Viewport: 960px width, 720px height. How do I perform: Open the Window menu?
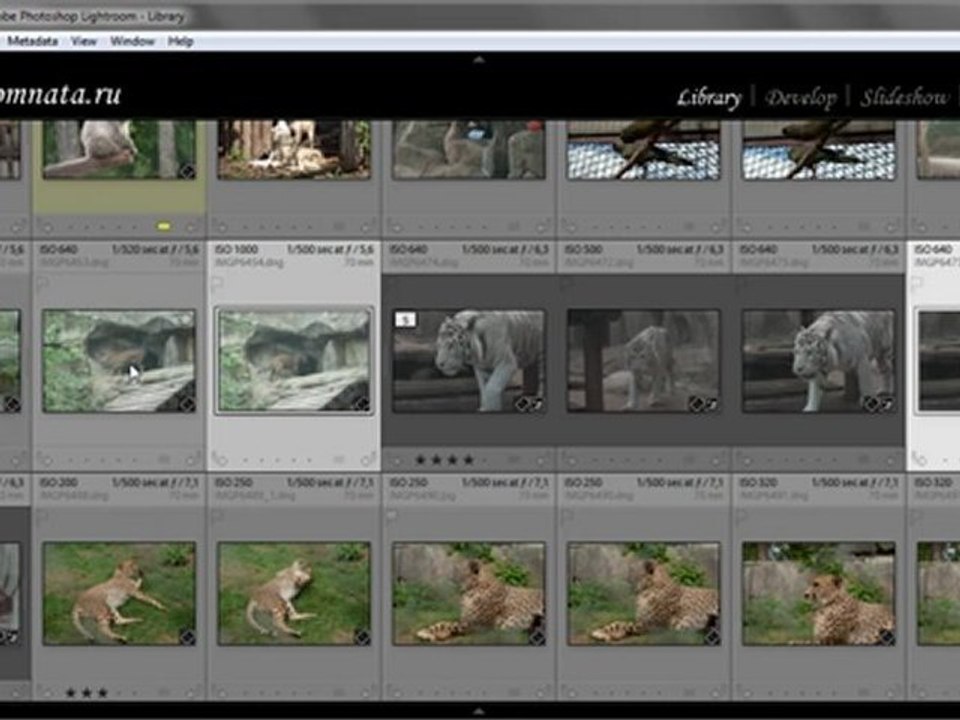click(x=132, y=41)
